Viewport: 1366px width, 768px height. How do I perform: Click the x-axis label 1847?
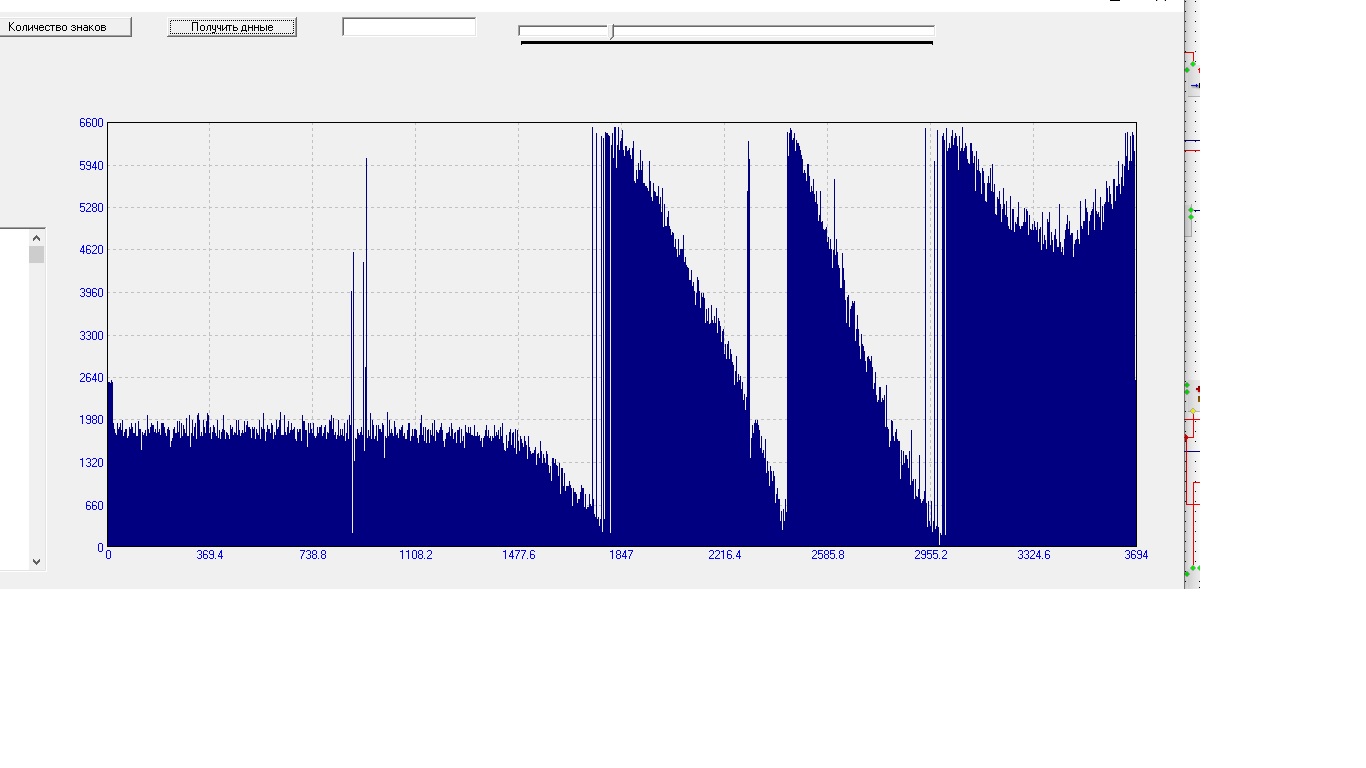click(x=621, y=555)
